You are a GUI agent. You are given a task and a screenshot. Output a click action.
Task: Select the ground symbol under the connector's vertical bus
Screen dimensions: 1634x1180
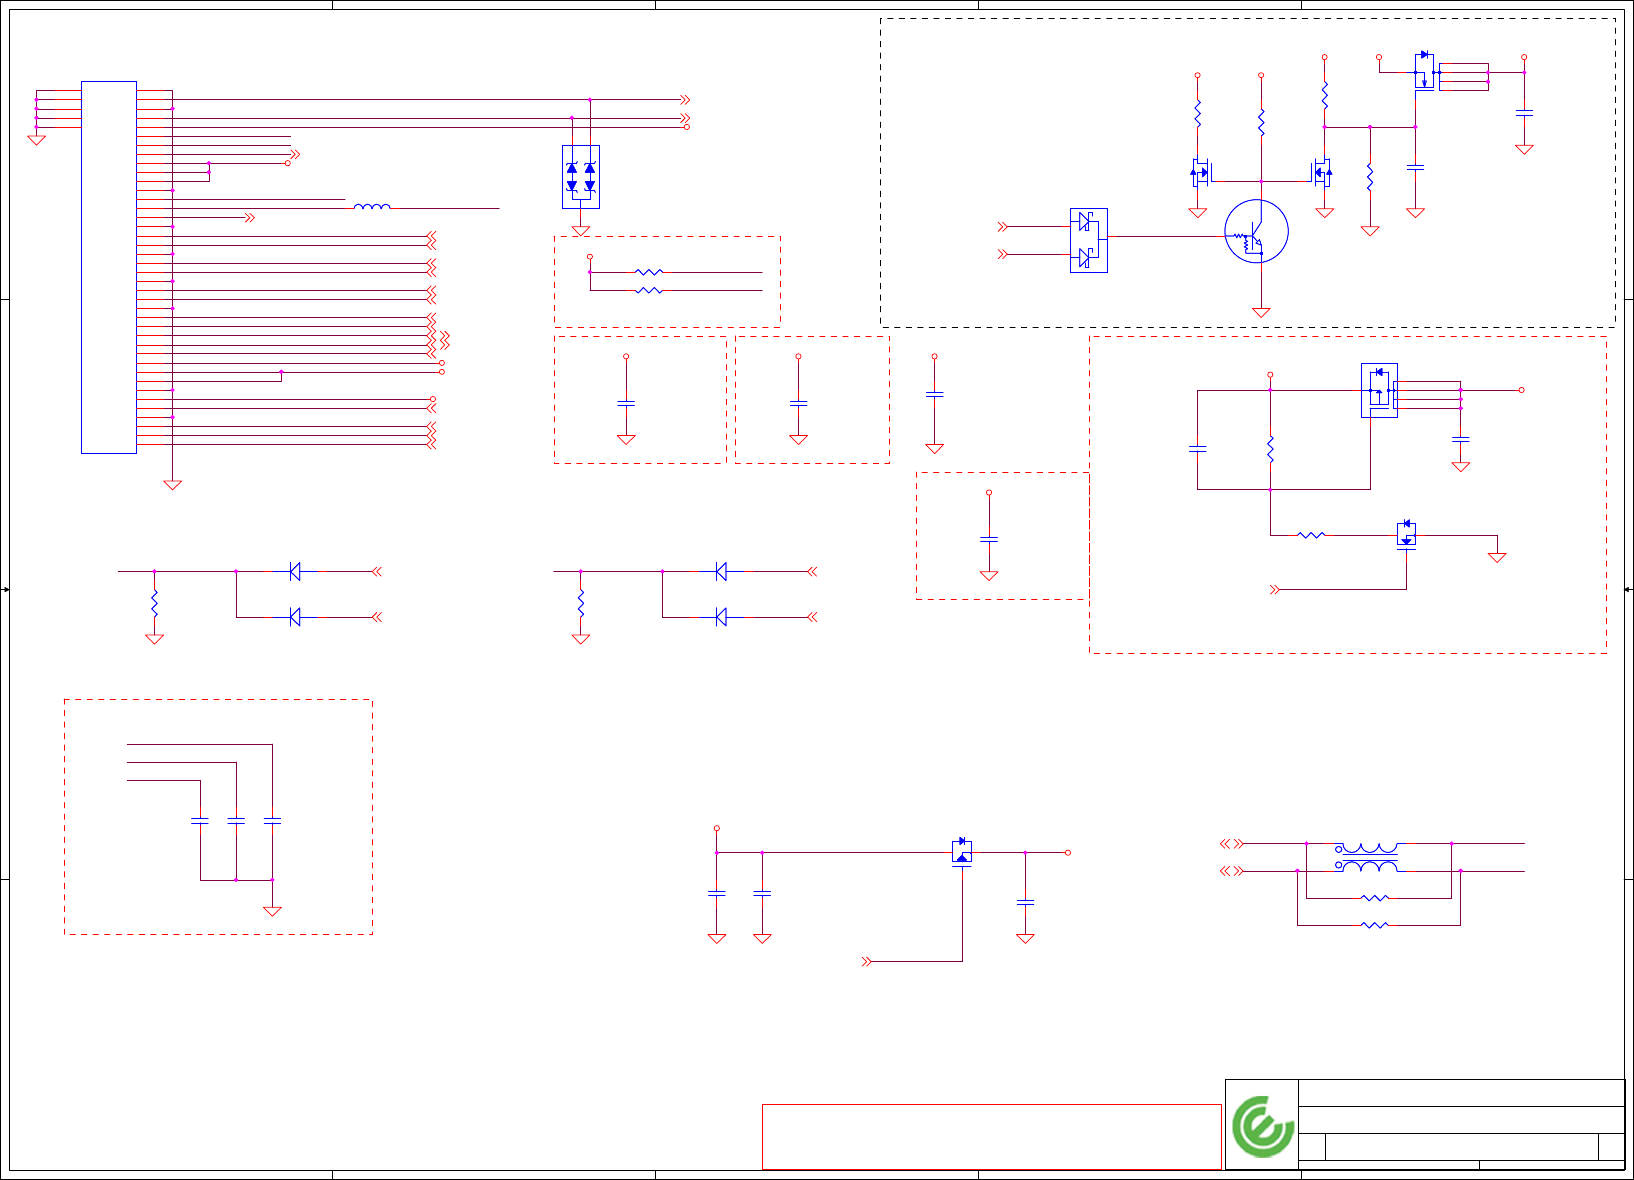pyautogui.click(x=172, y=485)
